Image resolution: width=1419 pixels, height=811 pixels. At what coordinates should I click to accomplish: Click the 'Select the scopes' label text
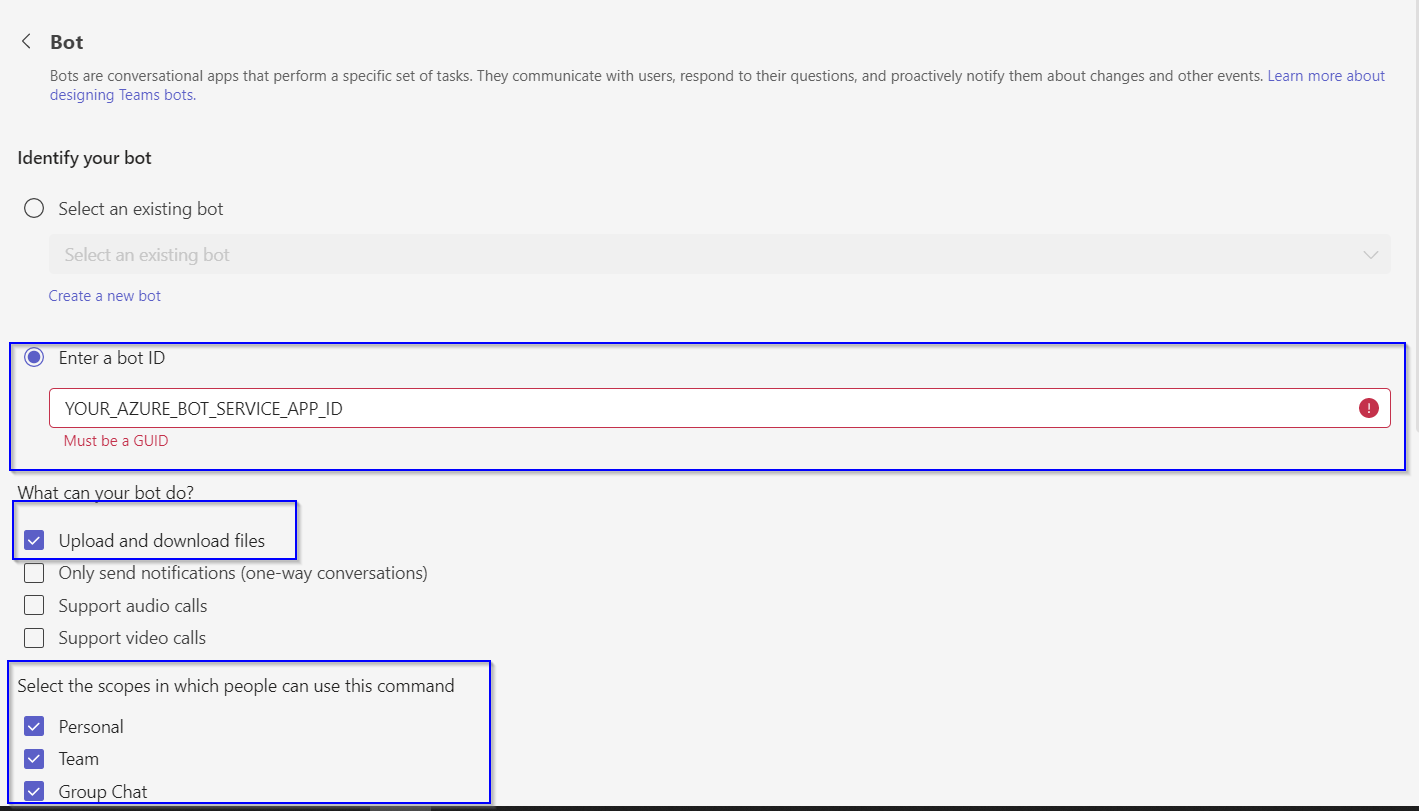click(236, 686)
